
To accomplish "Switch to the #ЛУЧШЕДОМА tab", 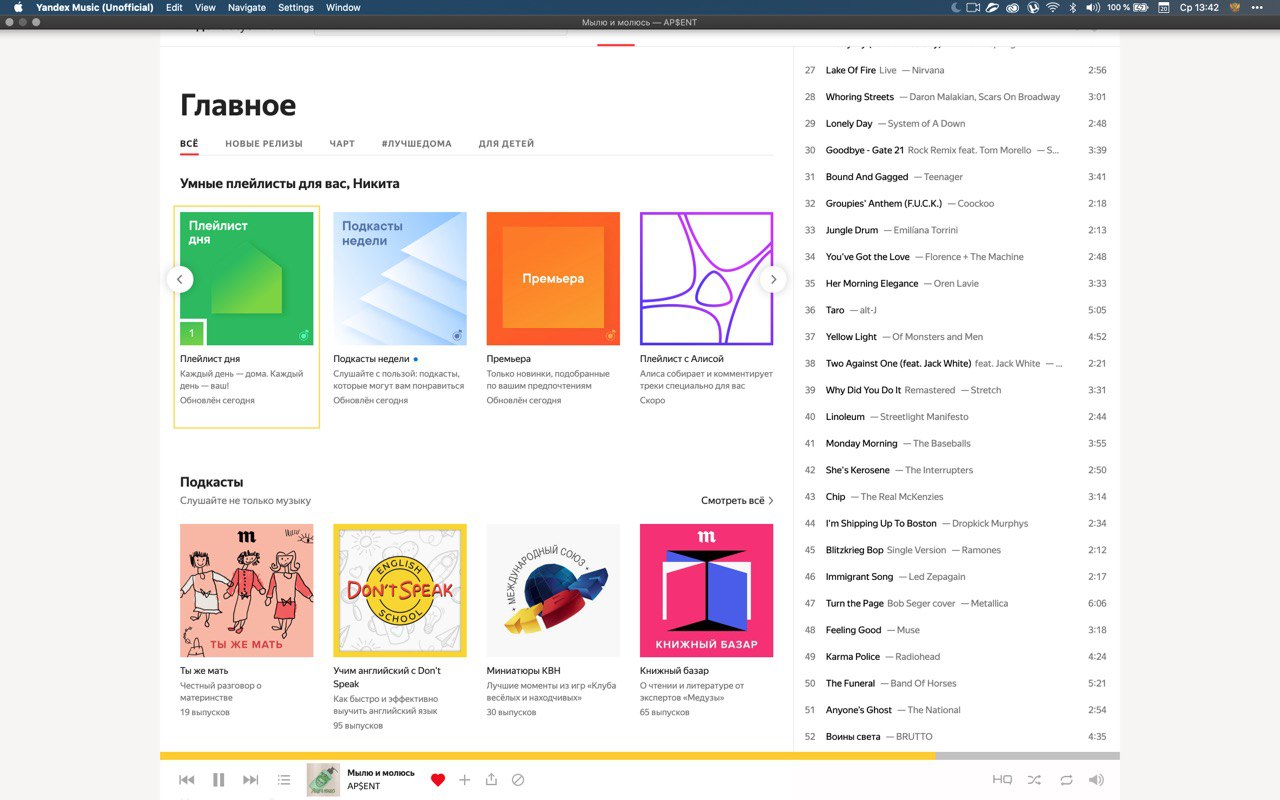I will point(416,144).
